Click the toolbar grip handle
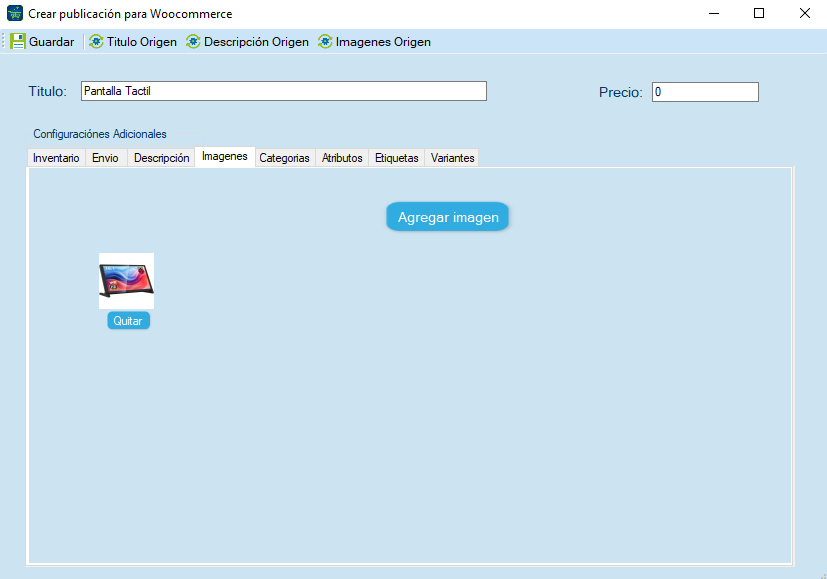The height and width of the screenshot is (579, 827). 4,42
